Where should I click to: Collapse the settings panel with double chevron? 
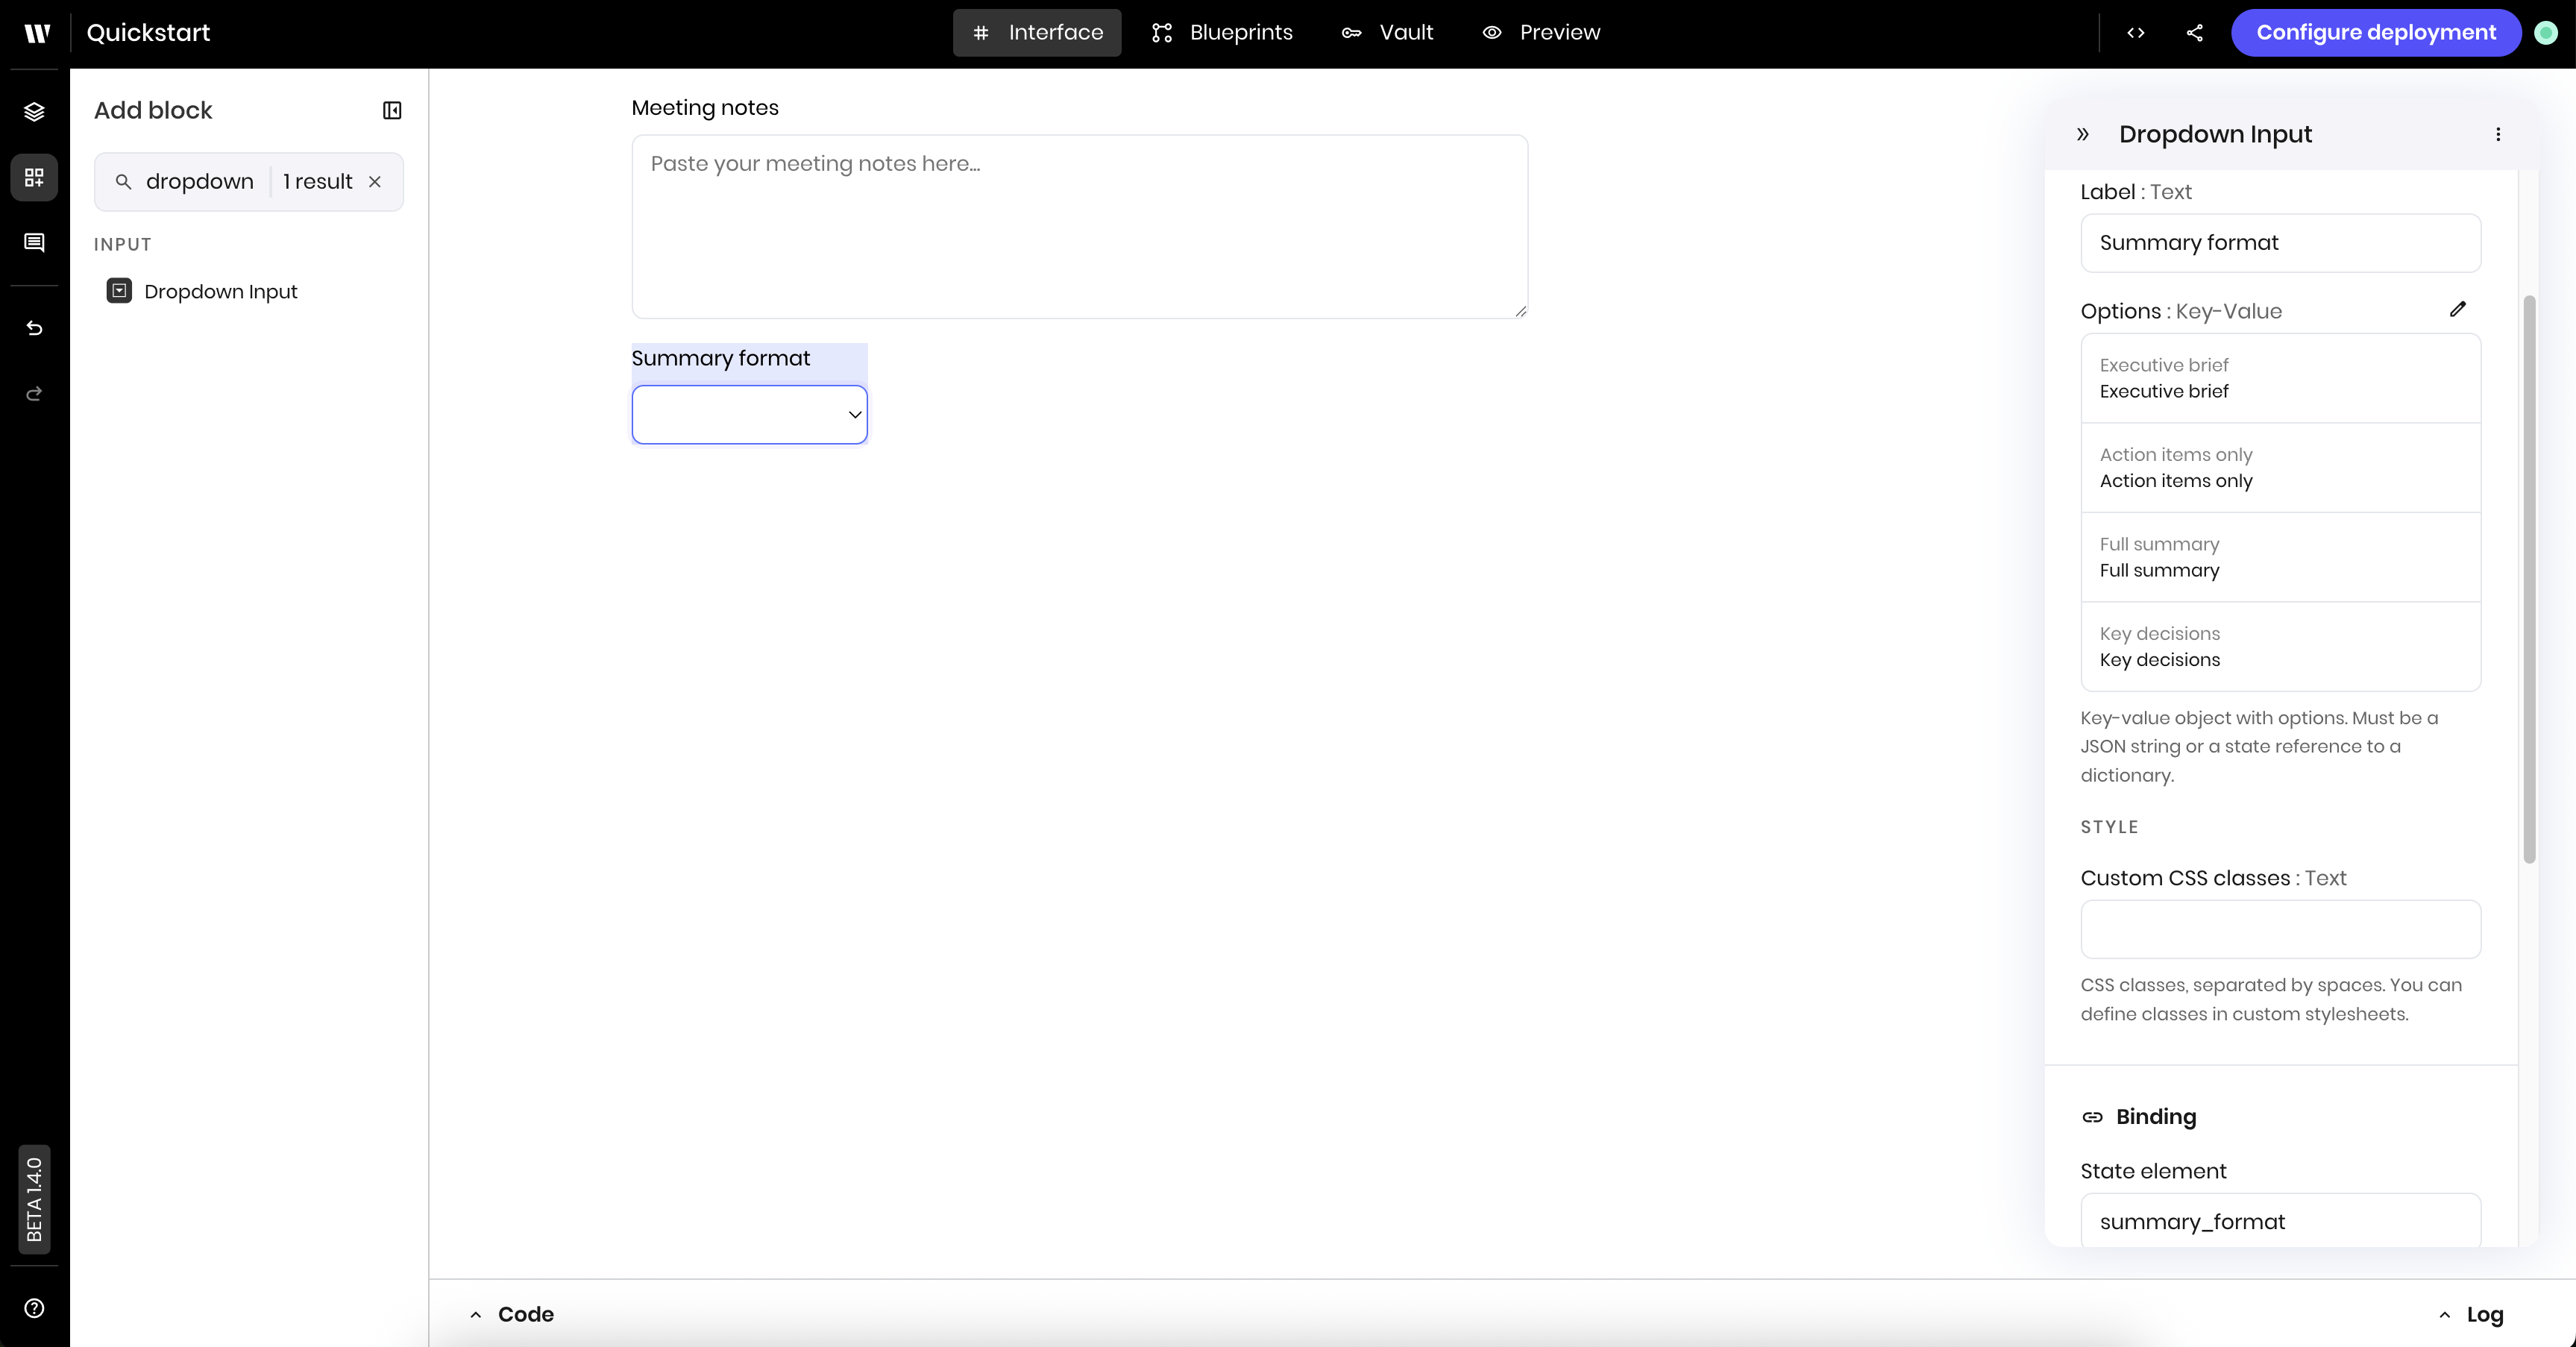2083,134
